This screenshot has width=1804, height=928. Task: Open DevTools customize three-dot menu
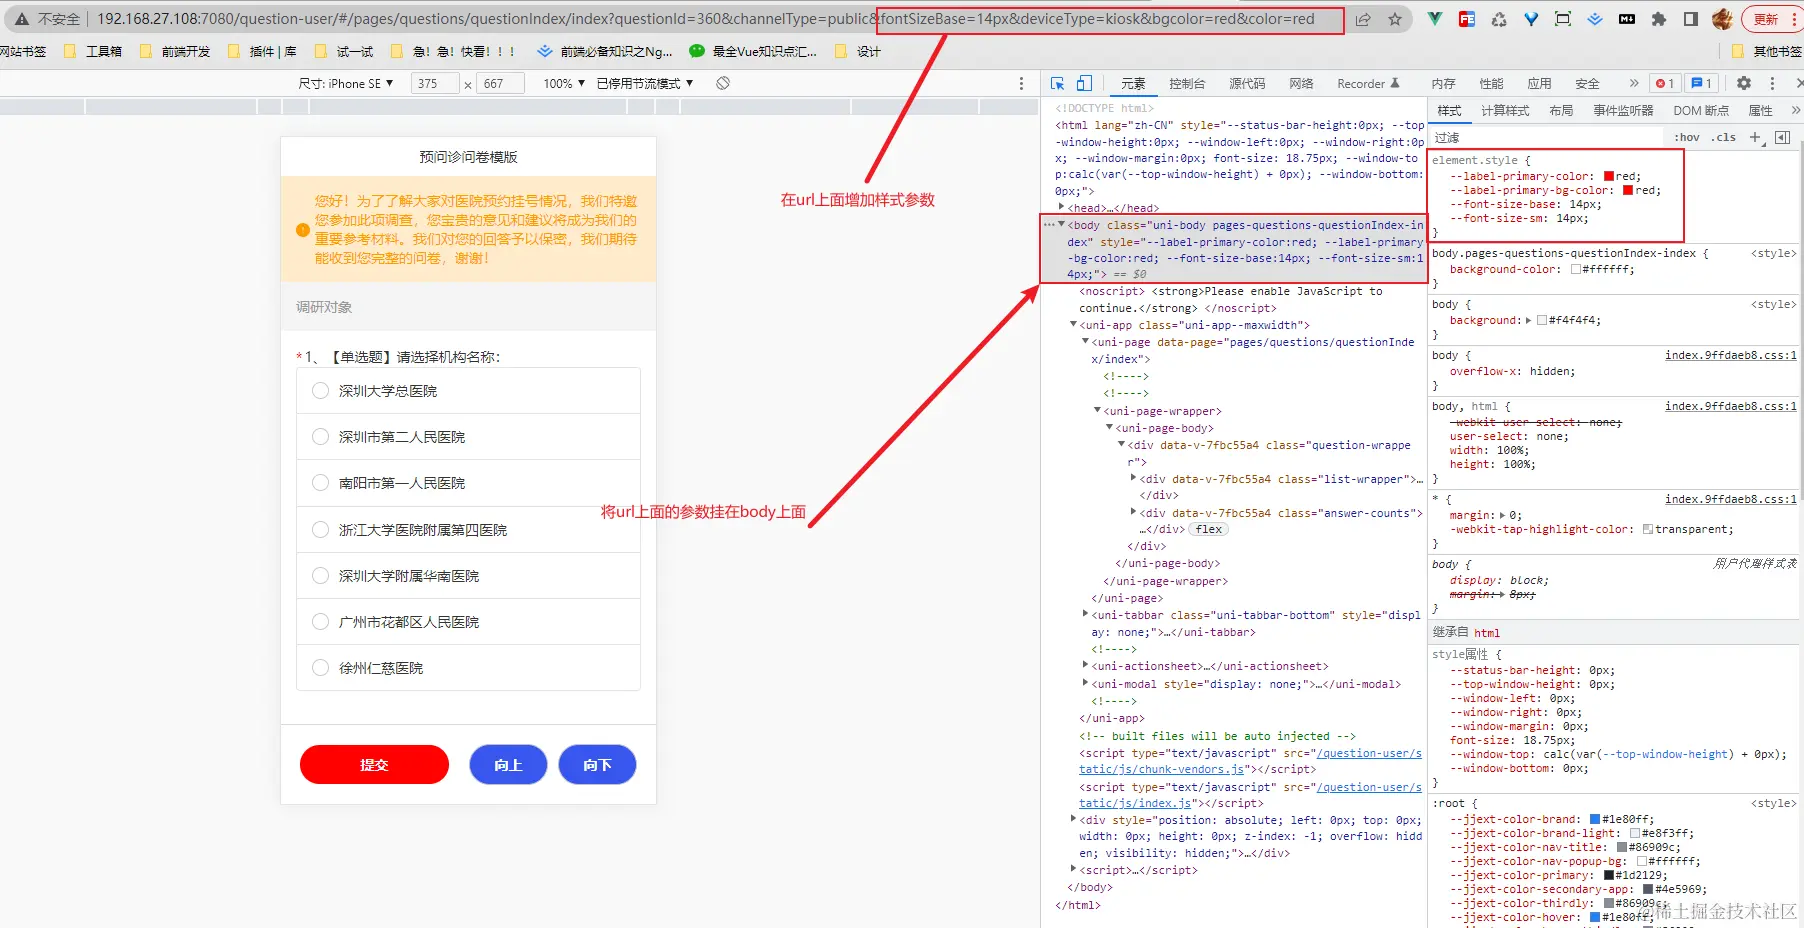(1772, 83)
